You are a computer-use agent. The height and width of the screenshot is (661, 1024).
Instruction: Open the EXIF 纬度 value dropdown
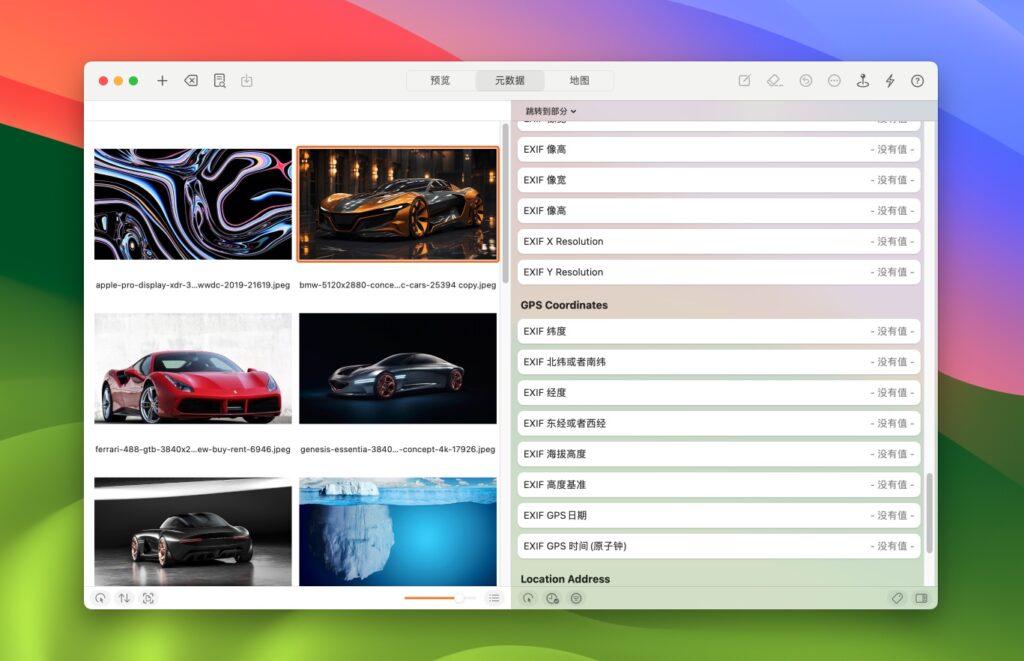pyautogui.click(x=891, y=331)
